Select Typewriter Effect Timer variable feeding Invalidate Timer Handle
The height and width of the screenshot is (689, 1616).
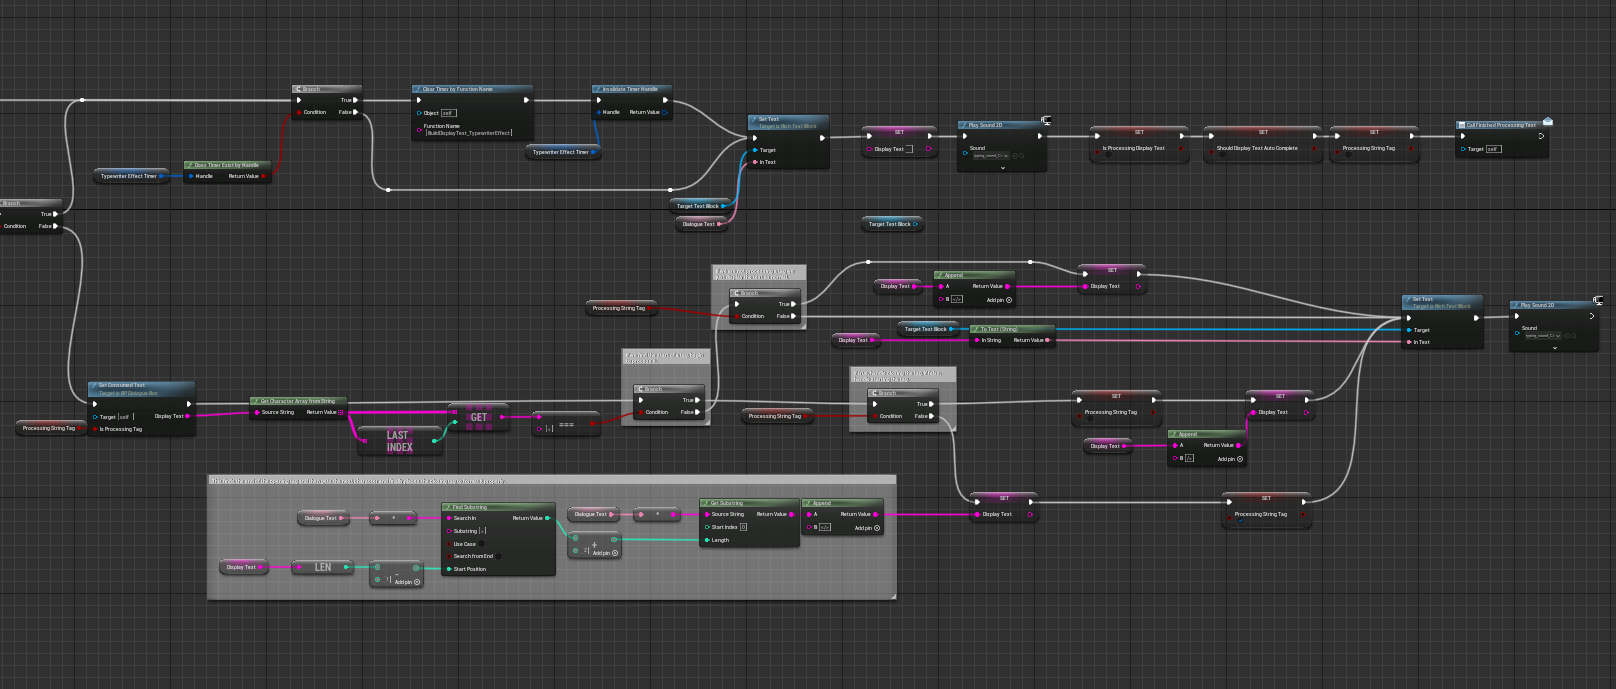click(x=563, y=152)
